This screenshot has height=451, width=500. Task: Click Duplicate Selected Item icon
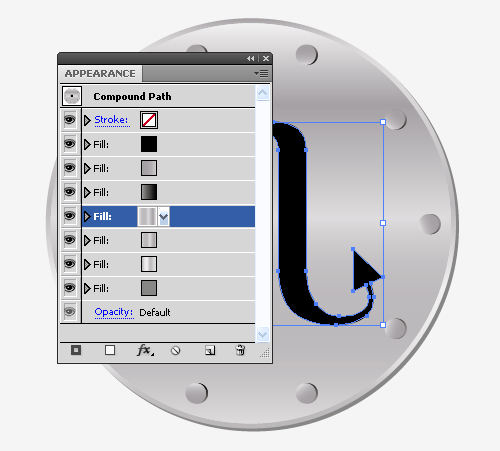(x=210, y=350)
